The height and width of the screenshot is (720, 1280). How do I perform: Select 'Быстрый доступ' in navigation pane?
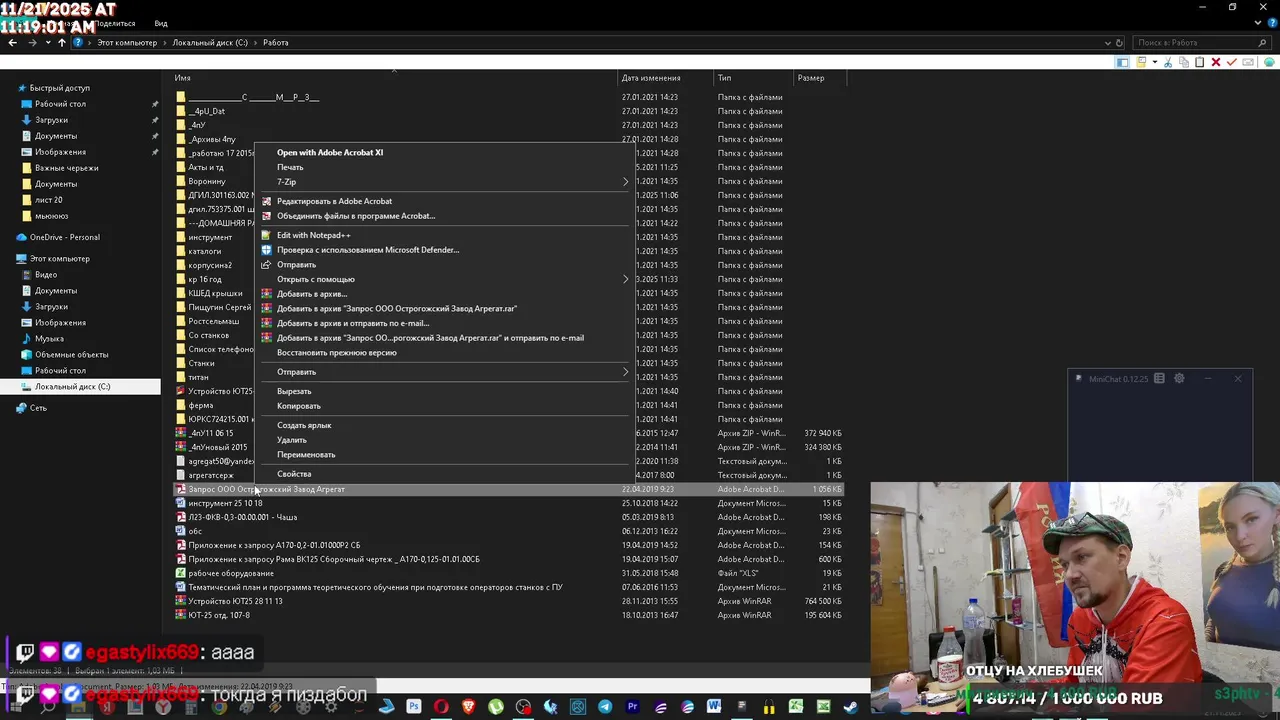59,88
